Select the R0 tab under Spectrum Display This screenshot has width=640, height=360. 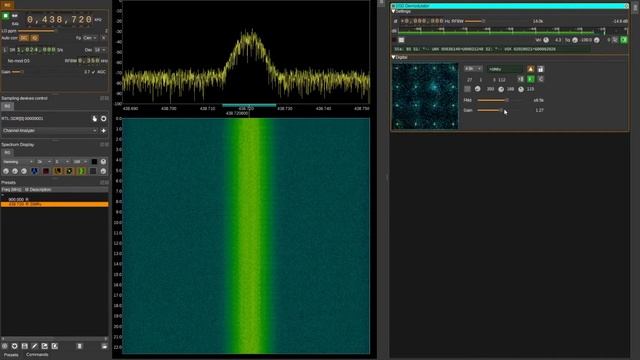(x=7, y=153)
